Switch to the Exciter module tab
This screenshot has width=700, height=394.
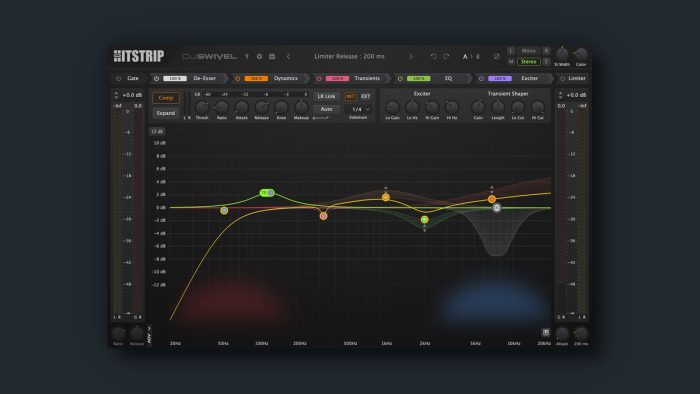coord(529,79)
